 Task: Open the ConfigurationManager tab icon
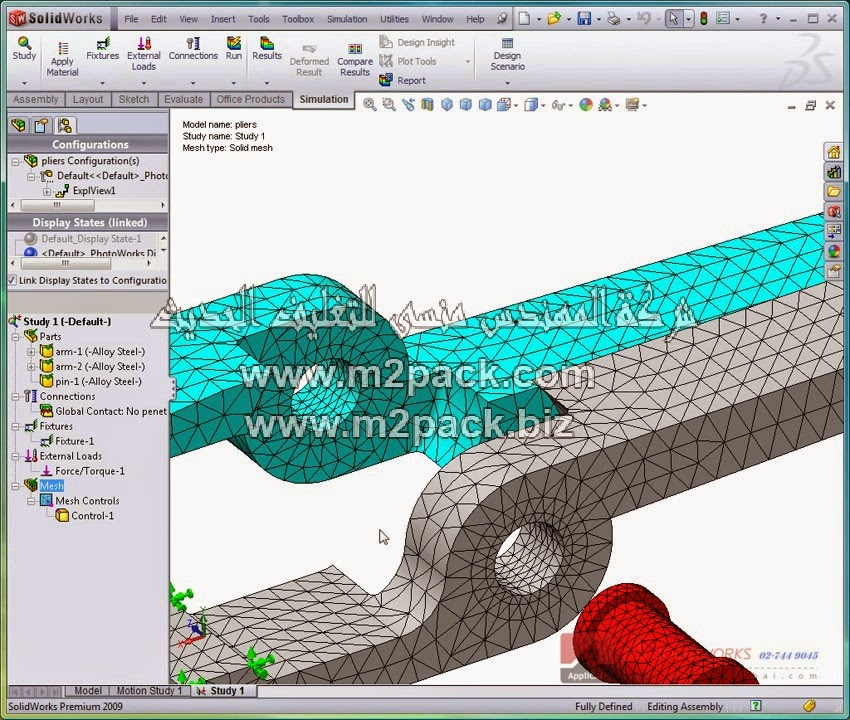(x=65, y=126)
